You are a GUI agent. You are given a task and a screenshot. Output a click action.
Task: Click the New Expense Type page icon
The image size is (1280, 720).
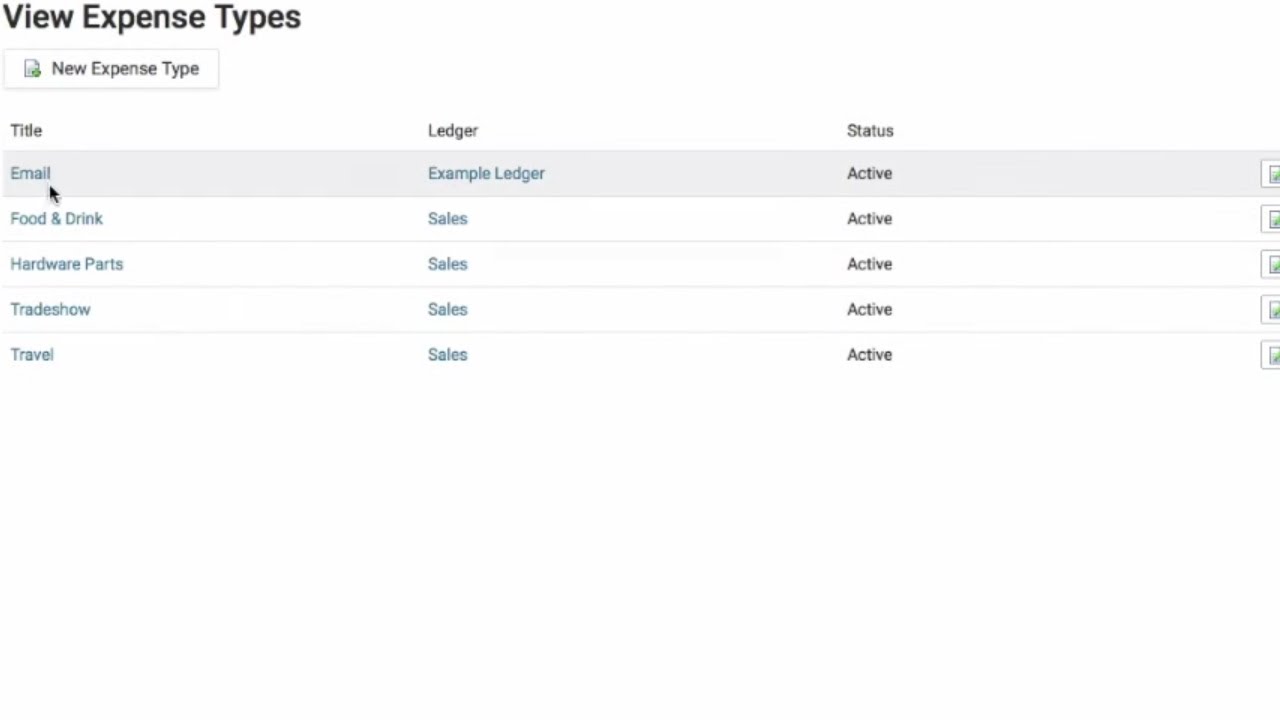(x=32, y=69)
